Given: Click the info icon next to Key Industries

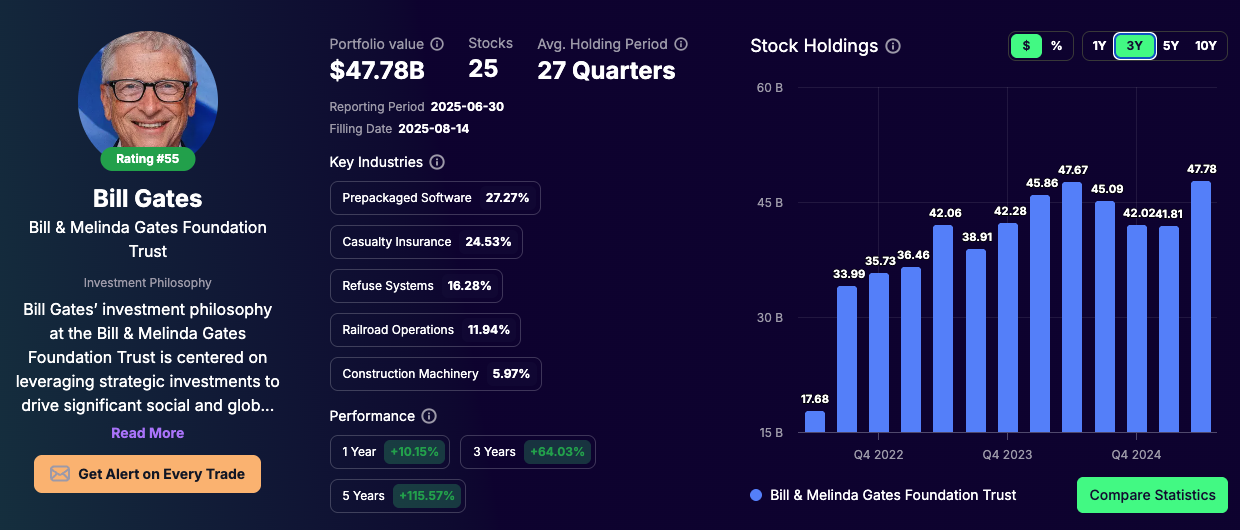Looking at the screenshot, I should coord(437,162).
